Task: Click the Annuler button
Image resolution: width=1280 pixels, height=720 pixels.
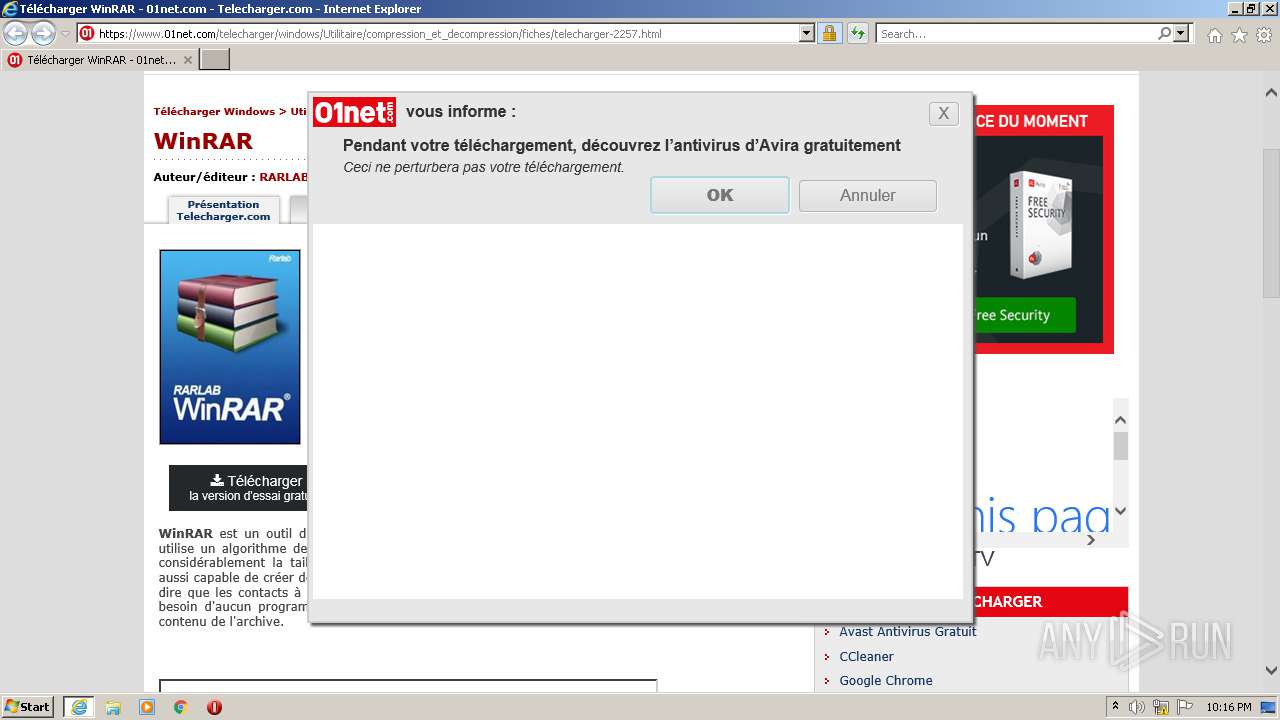Action: pyautogui.click(x=868, y=195)
